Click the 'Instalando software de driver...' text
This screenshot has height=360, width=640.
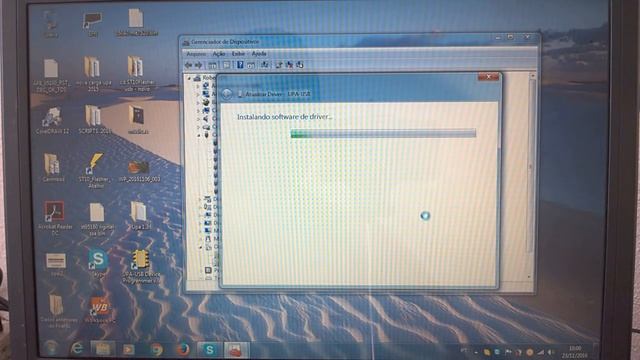(284, 117)
